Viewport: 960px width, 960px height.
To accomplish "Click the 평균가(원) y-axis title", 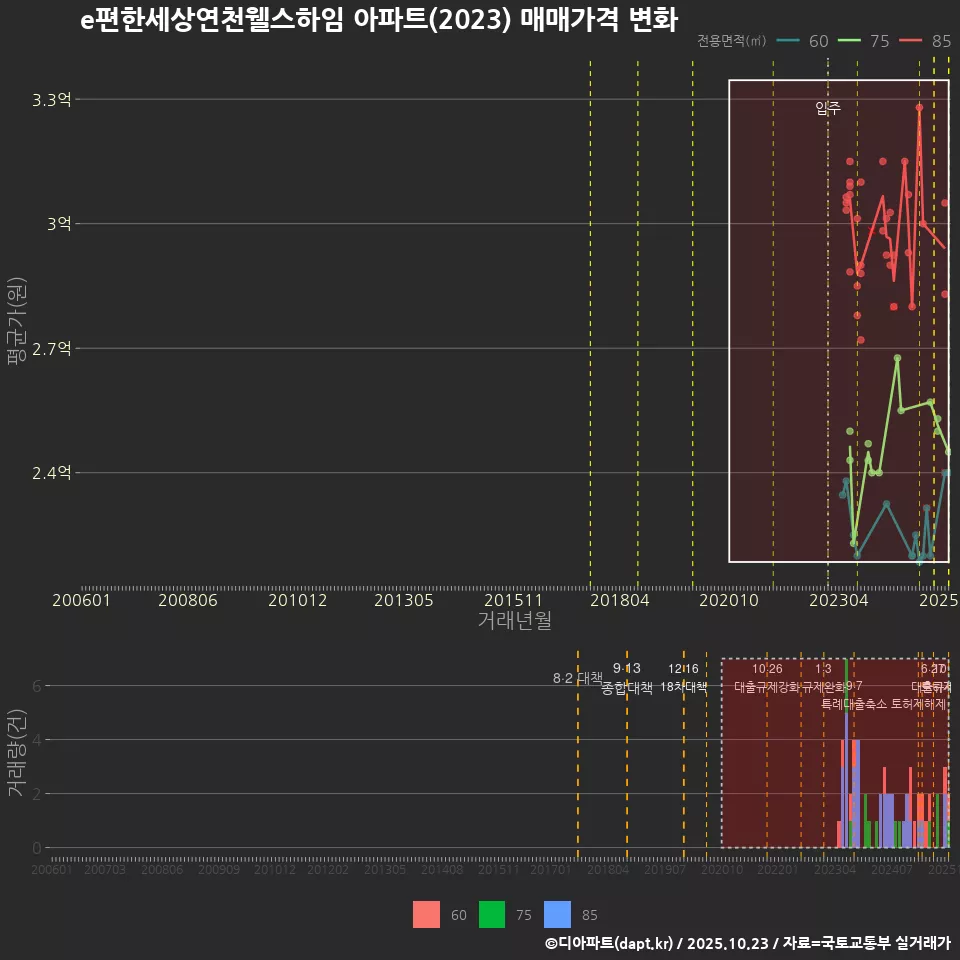I will click(x=18, y=320).
